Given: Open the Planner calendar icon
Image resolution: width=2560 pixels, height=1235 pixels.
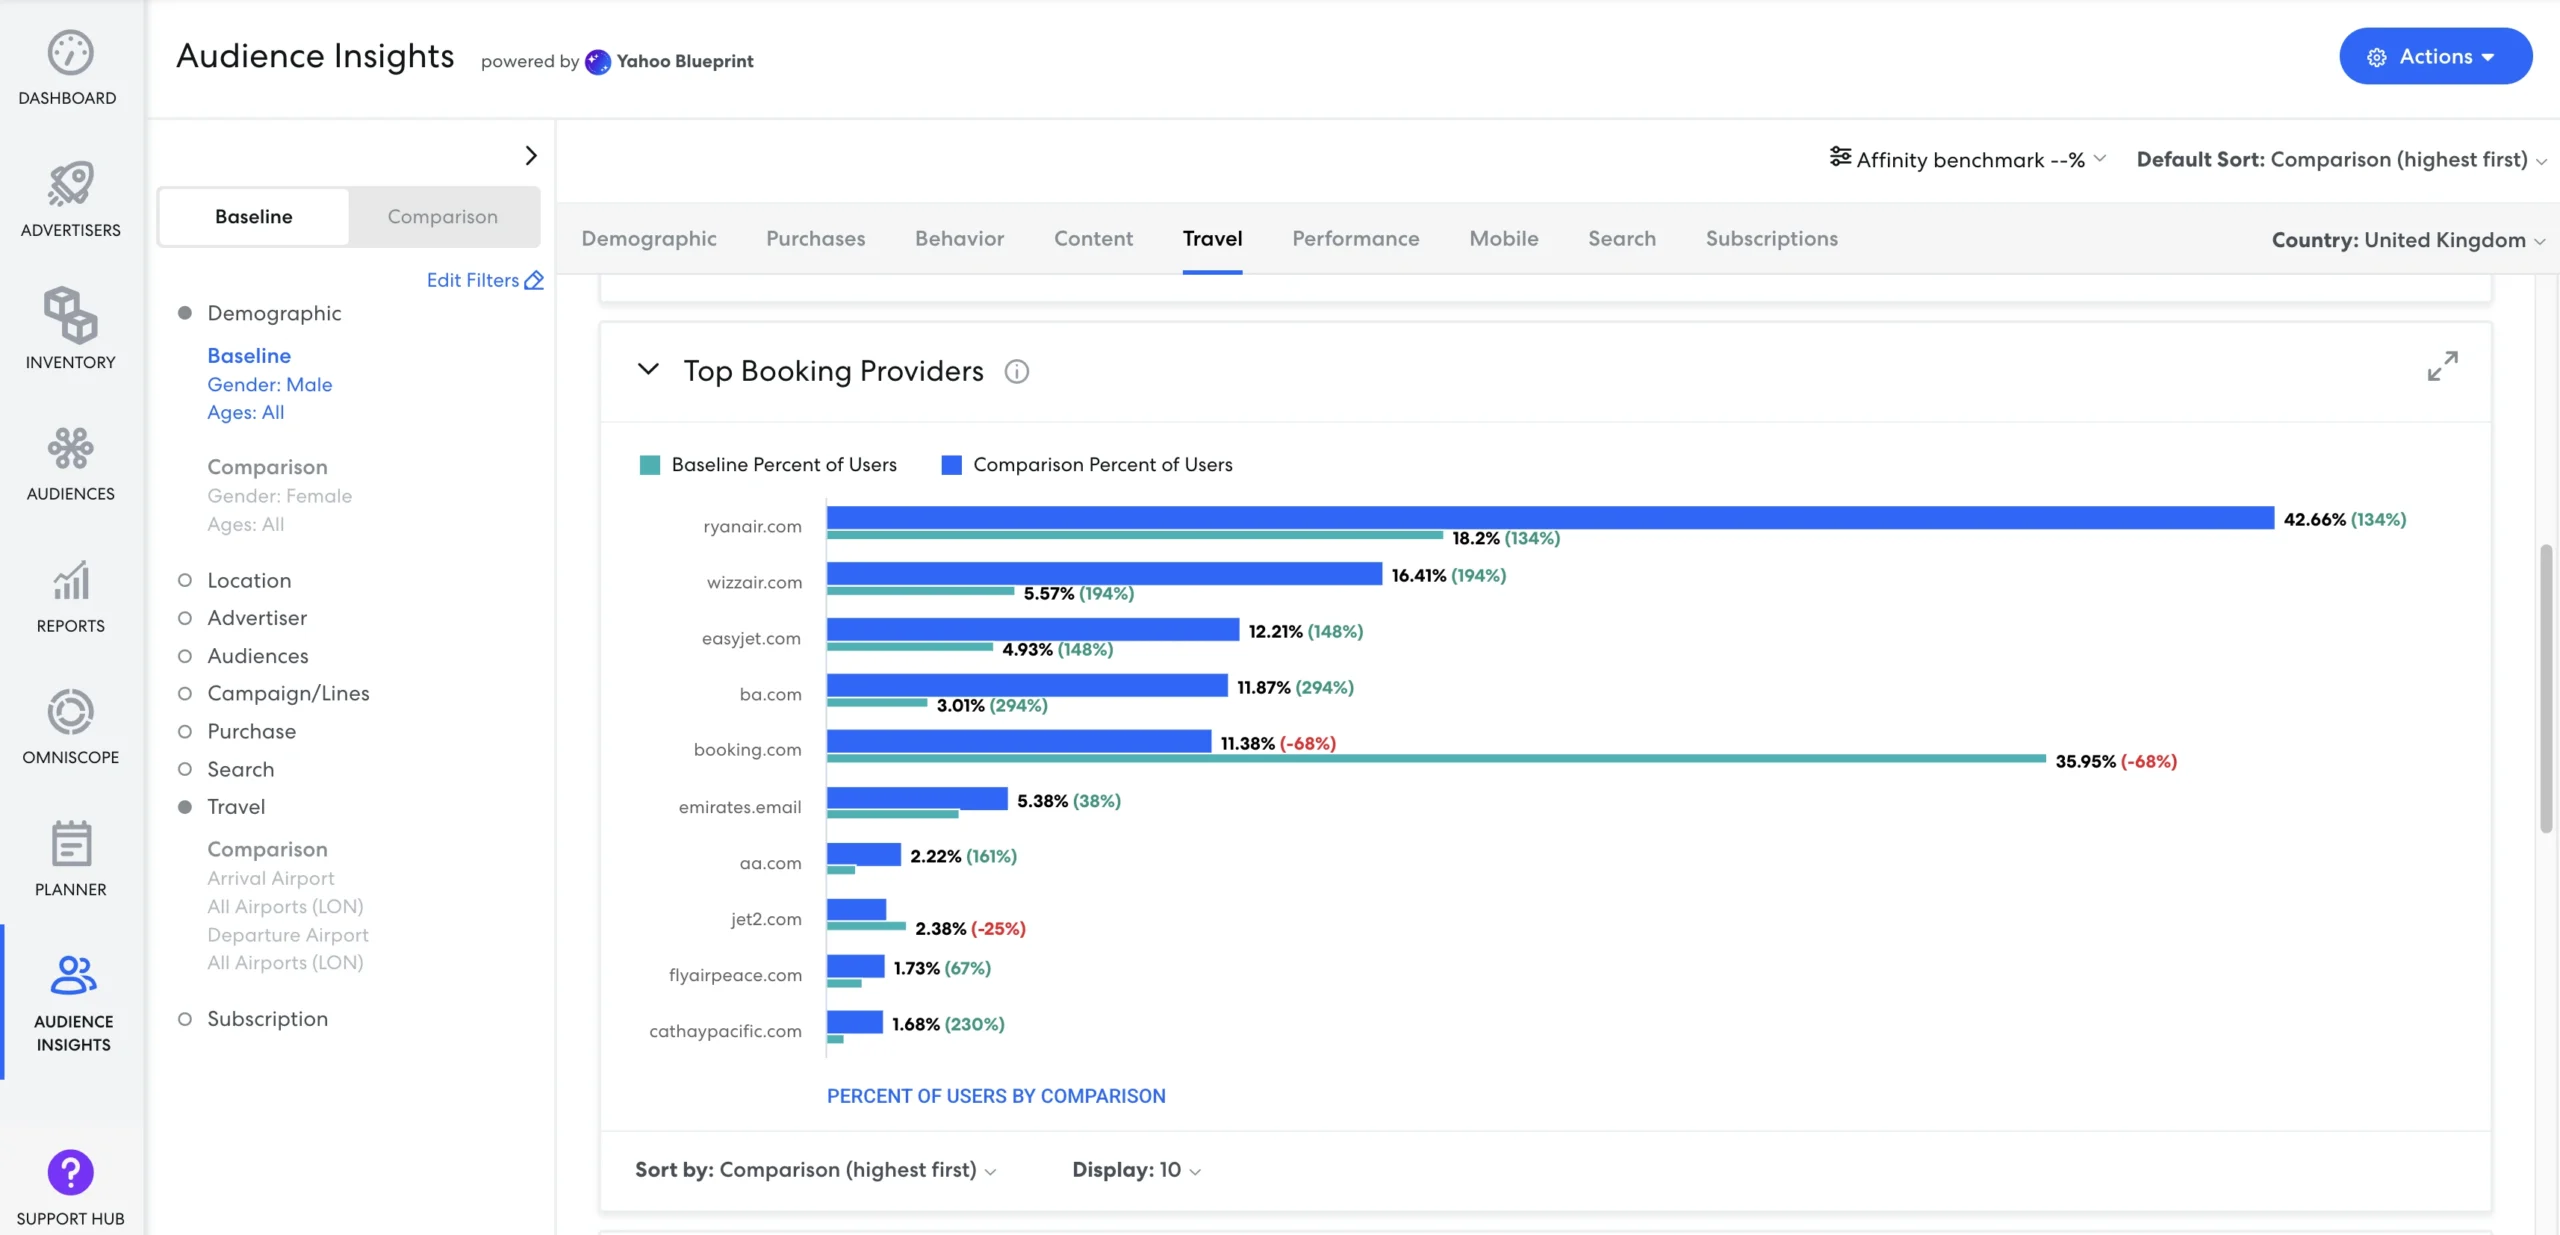Looking at the screenshot, I should tap(70, 844).
